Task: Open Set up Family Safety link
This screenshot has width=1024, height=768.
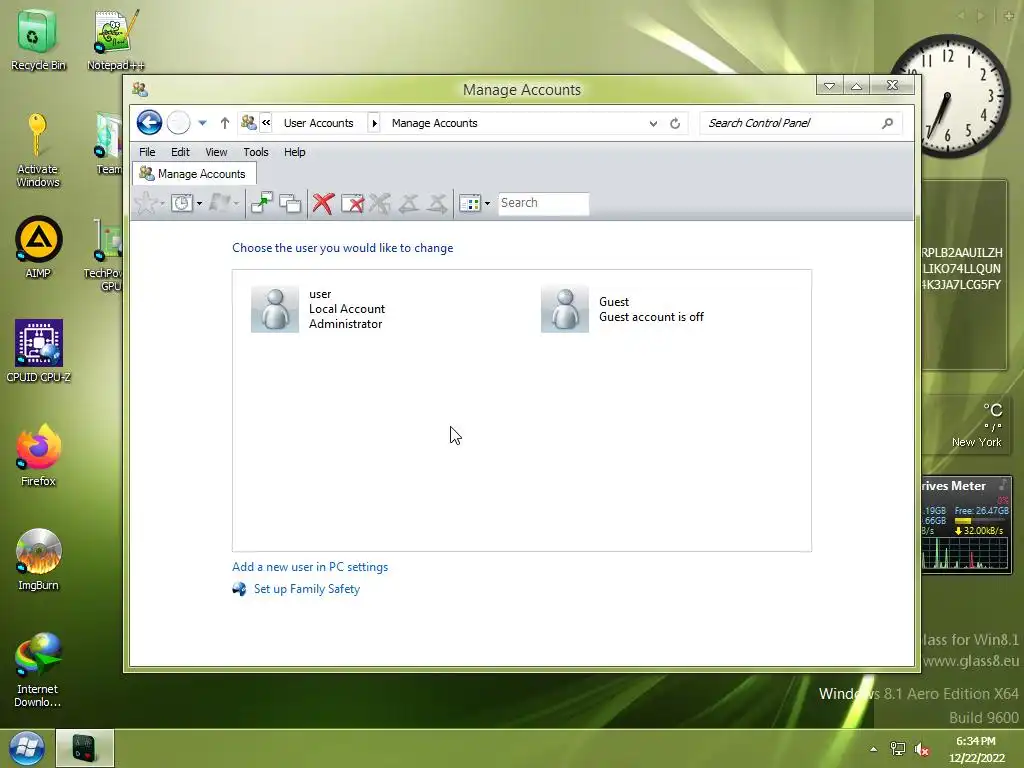Action: [307, 589]
